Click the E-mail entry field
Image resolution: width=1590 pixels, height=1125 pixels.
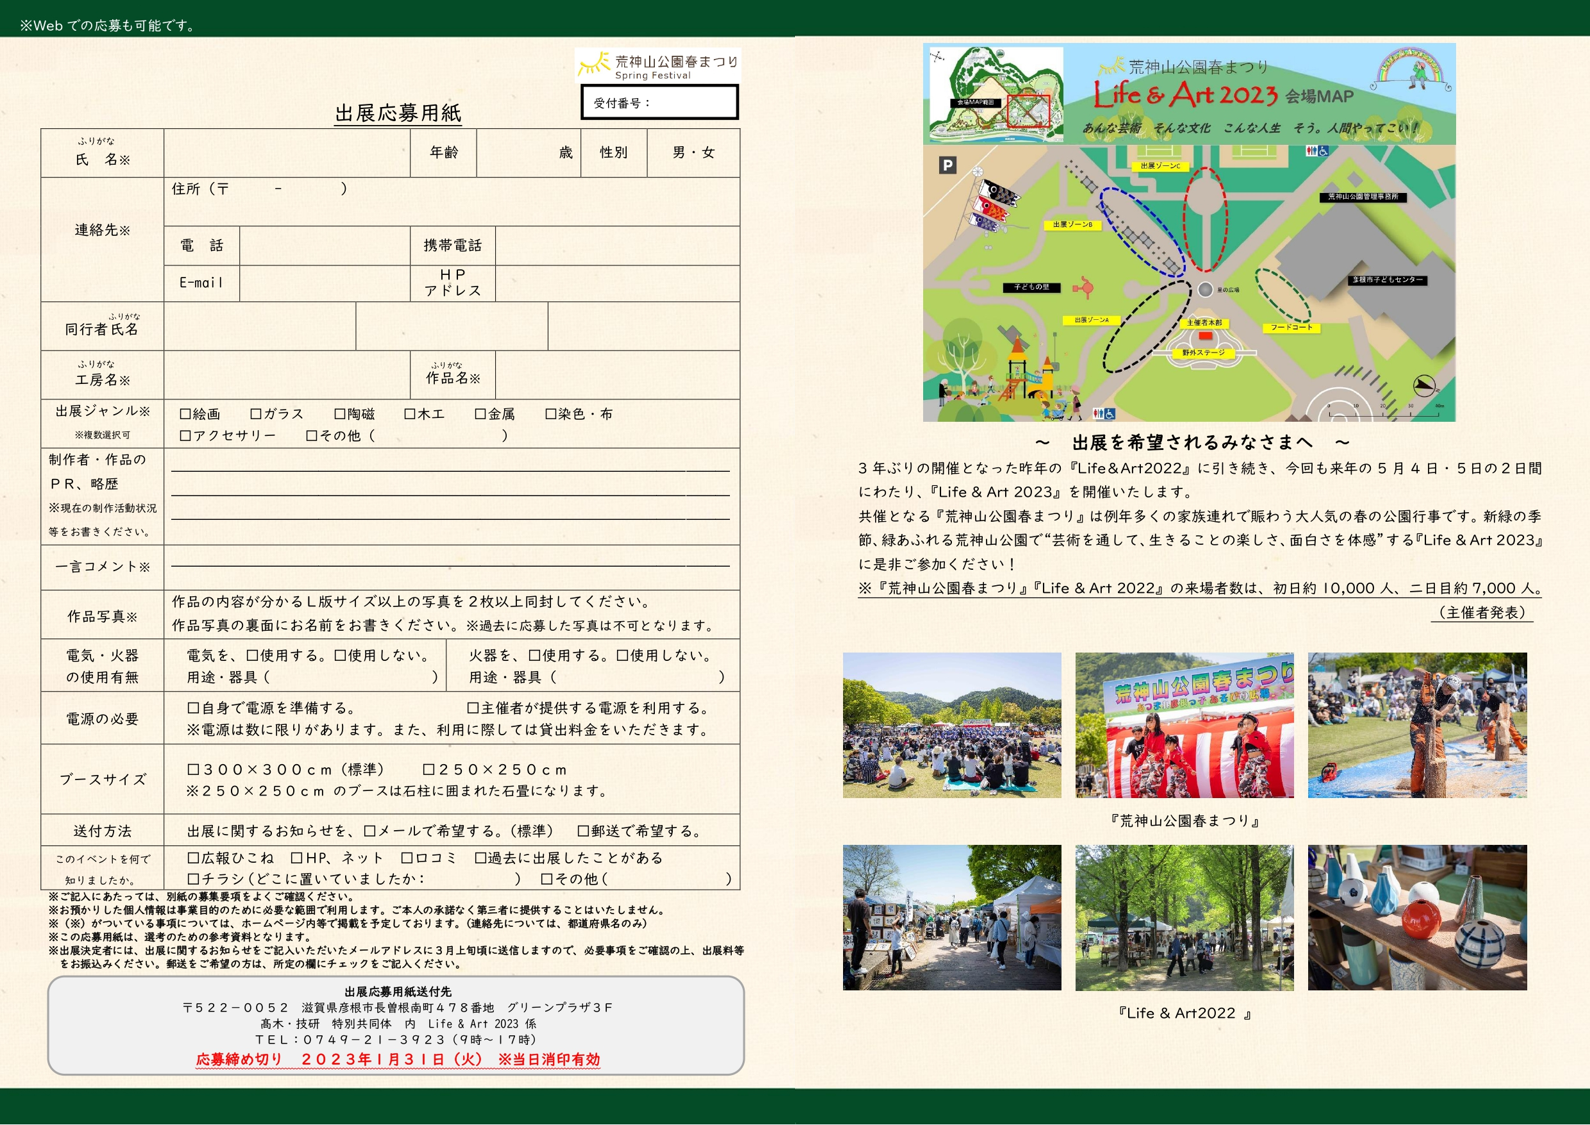point(325,283)
